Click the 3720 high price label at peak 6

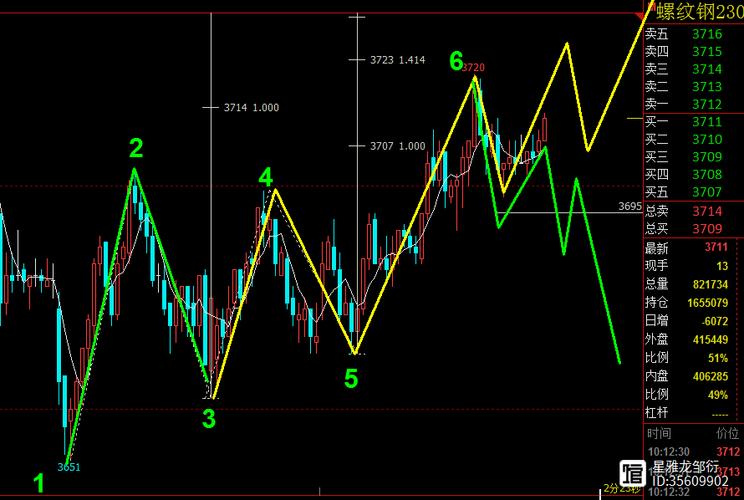pos(473,67)
